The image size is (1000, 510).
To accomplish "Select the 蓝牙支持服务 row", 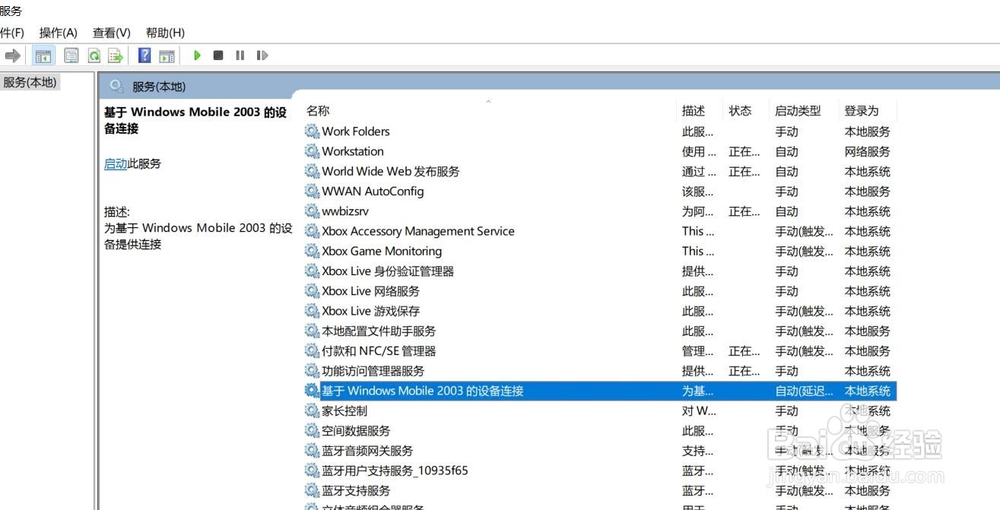I will [599, 491].
